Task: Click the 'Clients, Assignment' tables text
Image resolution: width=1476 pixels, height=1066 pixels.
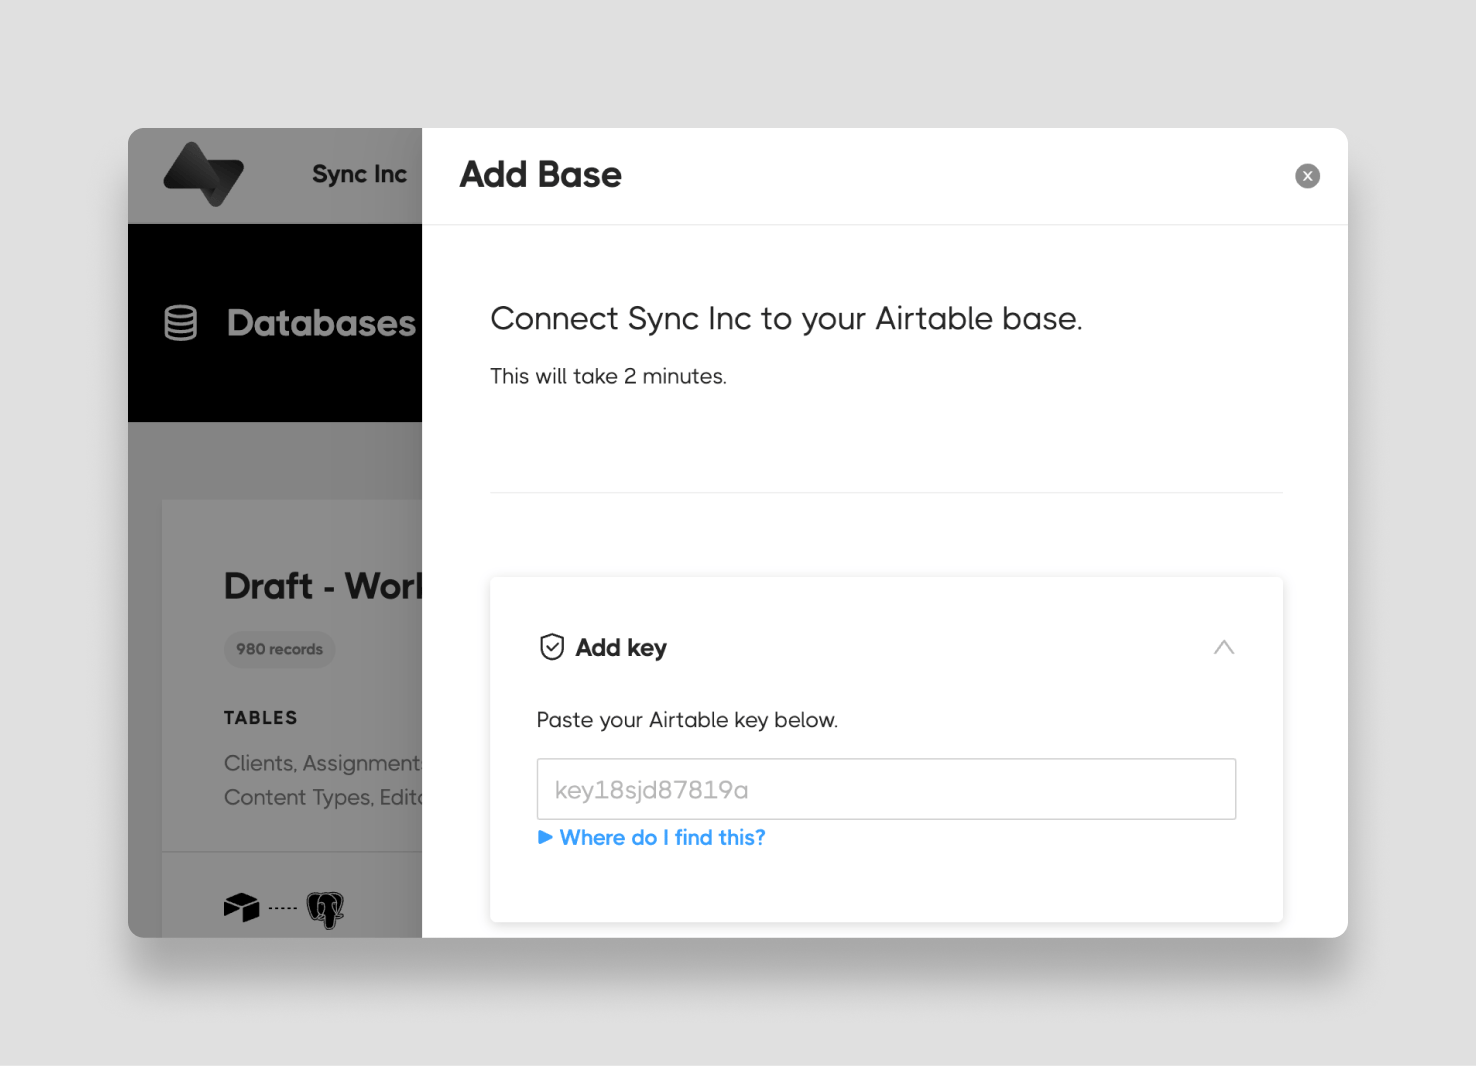Action: pos(323,763)
